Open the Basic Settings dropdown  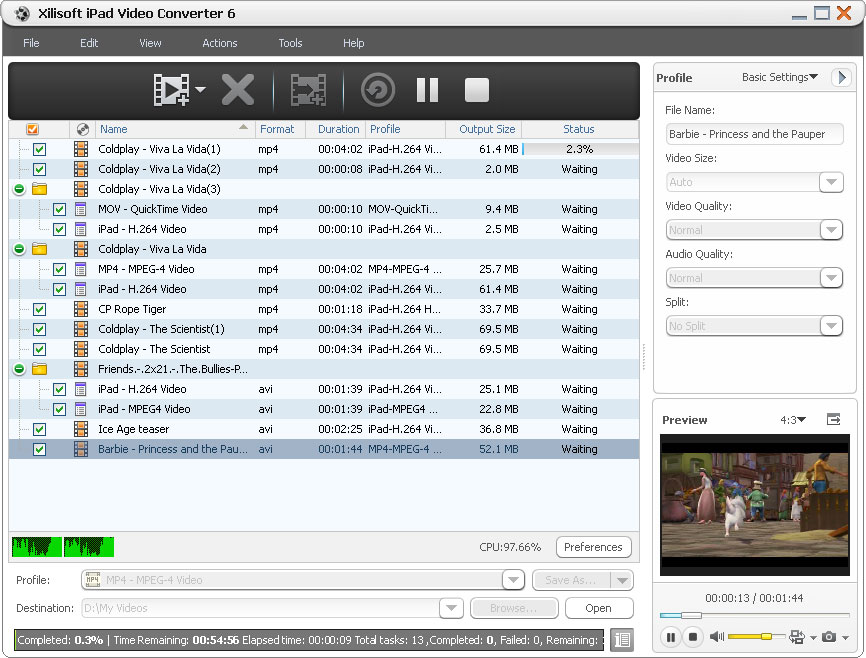[x=779, y=77]
